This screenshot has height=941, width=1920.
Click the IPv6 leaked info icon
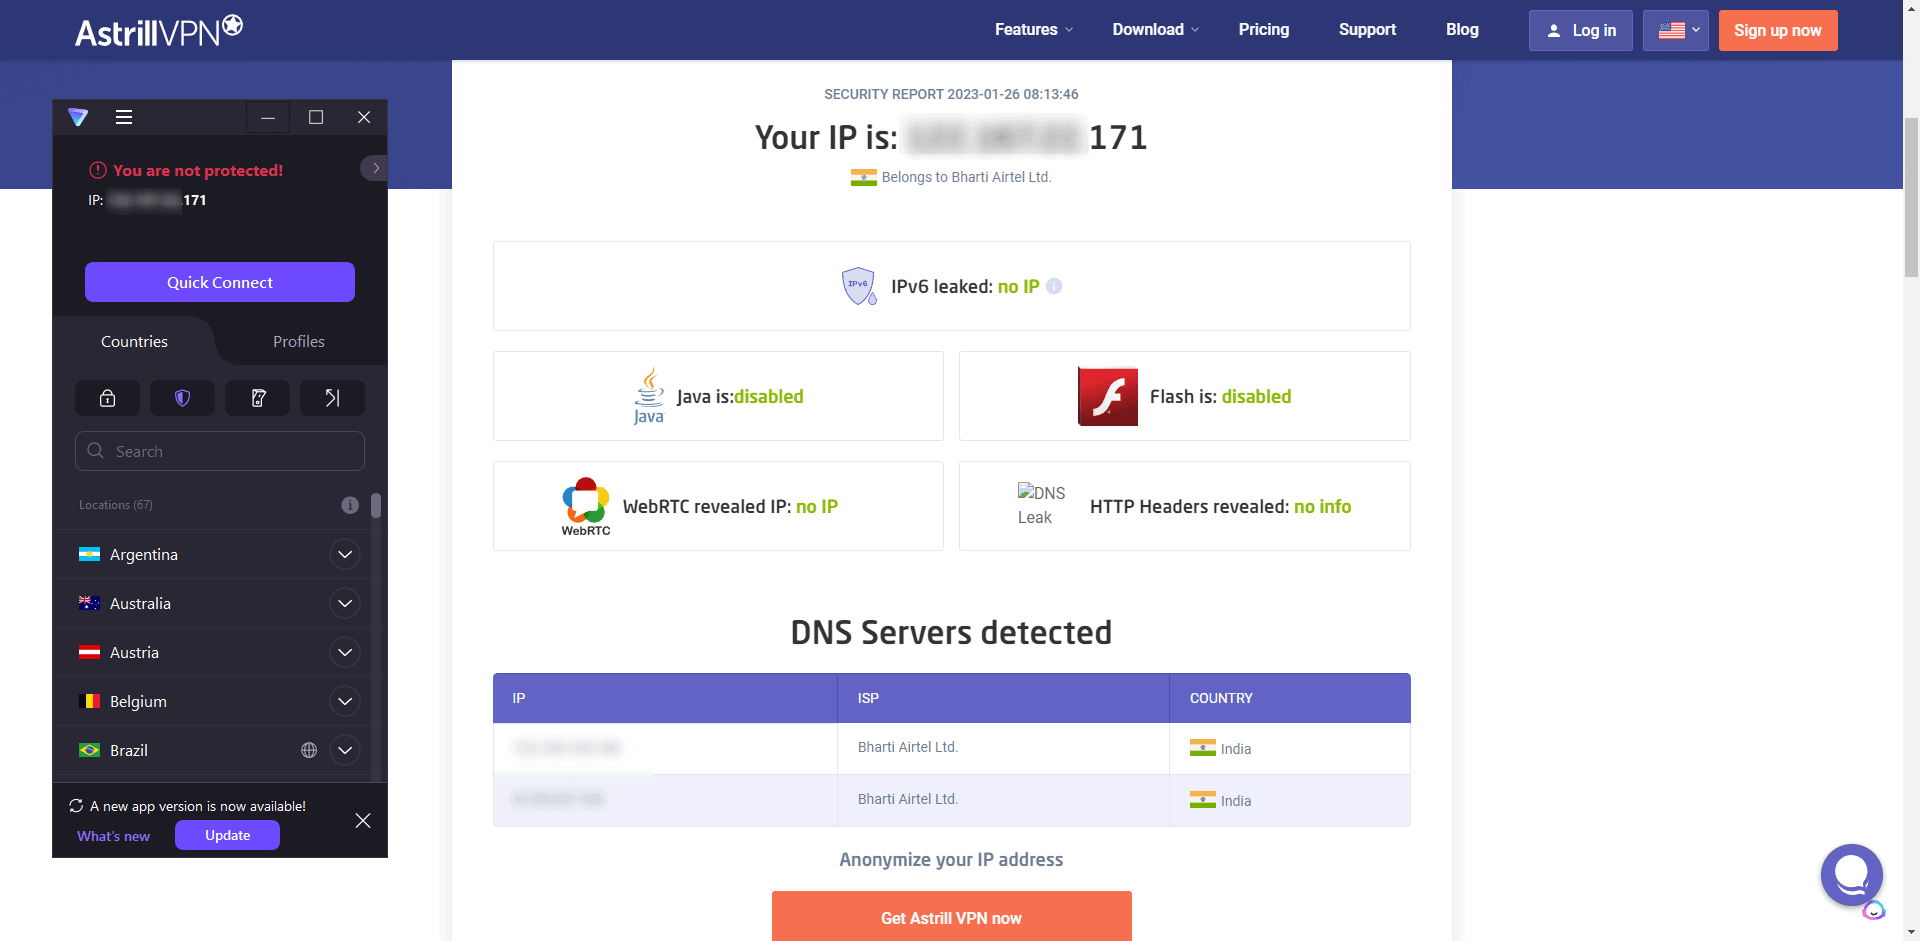point(1054,286)
